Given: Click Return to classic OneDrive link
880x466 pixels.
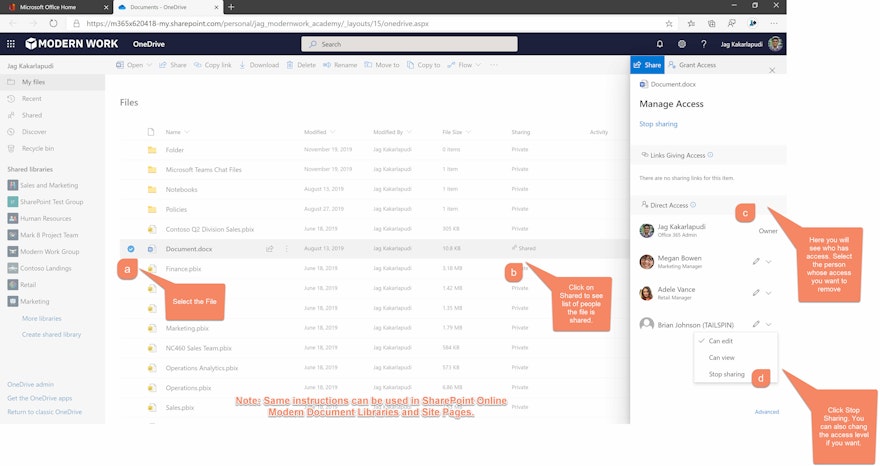Looking at the screenshot, I should tap(44, 412).
